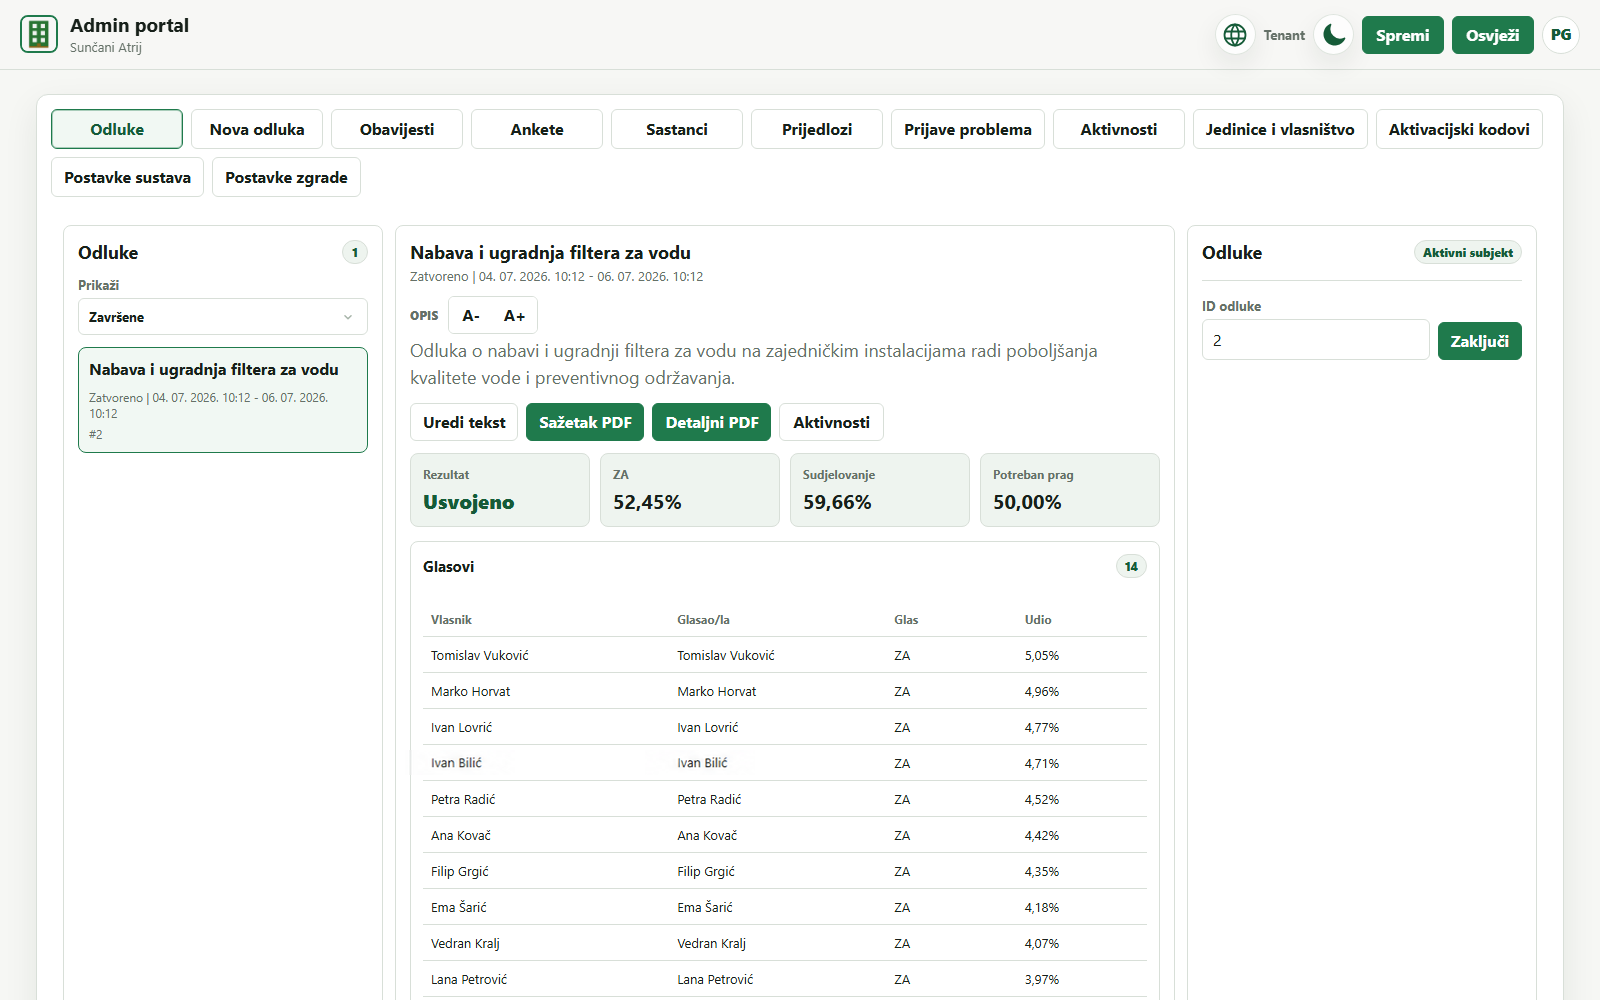Toggle dark mode with moon icon

pyautogui.click(x=1334, y=35)
